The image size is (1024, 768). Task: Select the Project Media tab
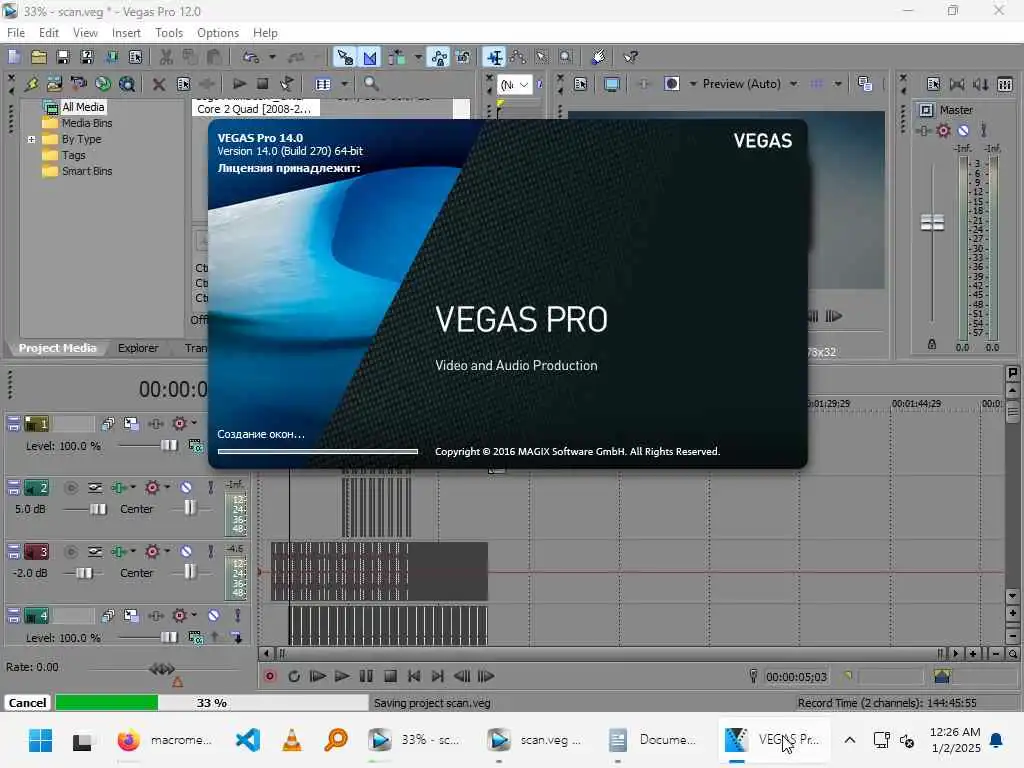57,348
